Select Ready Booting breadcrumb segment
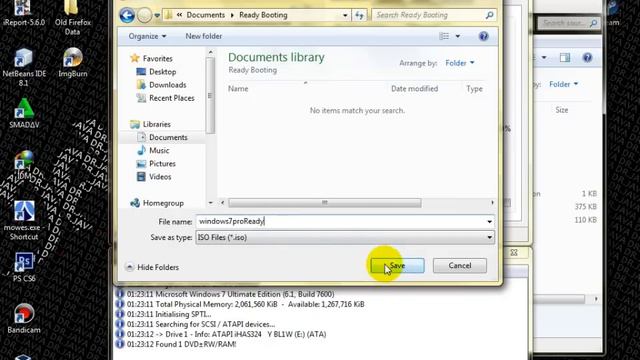The width and height of the screenshot is (640, 360). 263,15
